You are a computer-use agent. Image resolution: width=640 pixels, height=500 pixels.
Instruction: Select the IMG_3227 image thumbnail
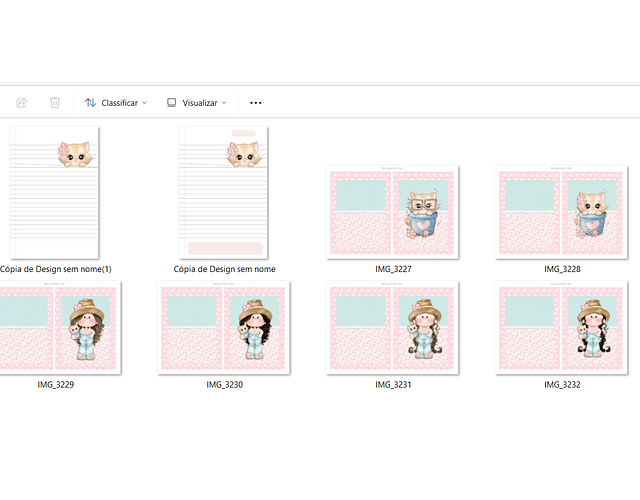(393, 212)
